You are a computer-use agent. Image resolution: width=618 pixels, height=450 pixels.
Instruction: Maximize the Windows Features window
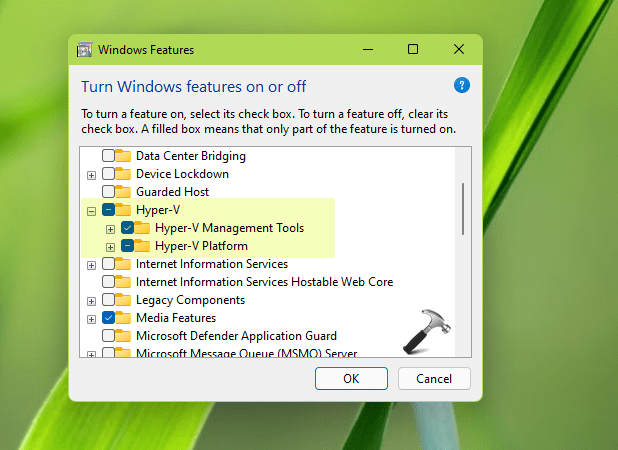click(x=413, y=49)
